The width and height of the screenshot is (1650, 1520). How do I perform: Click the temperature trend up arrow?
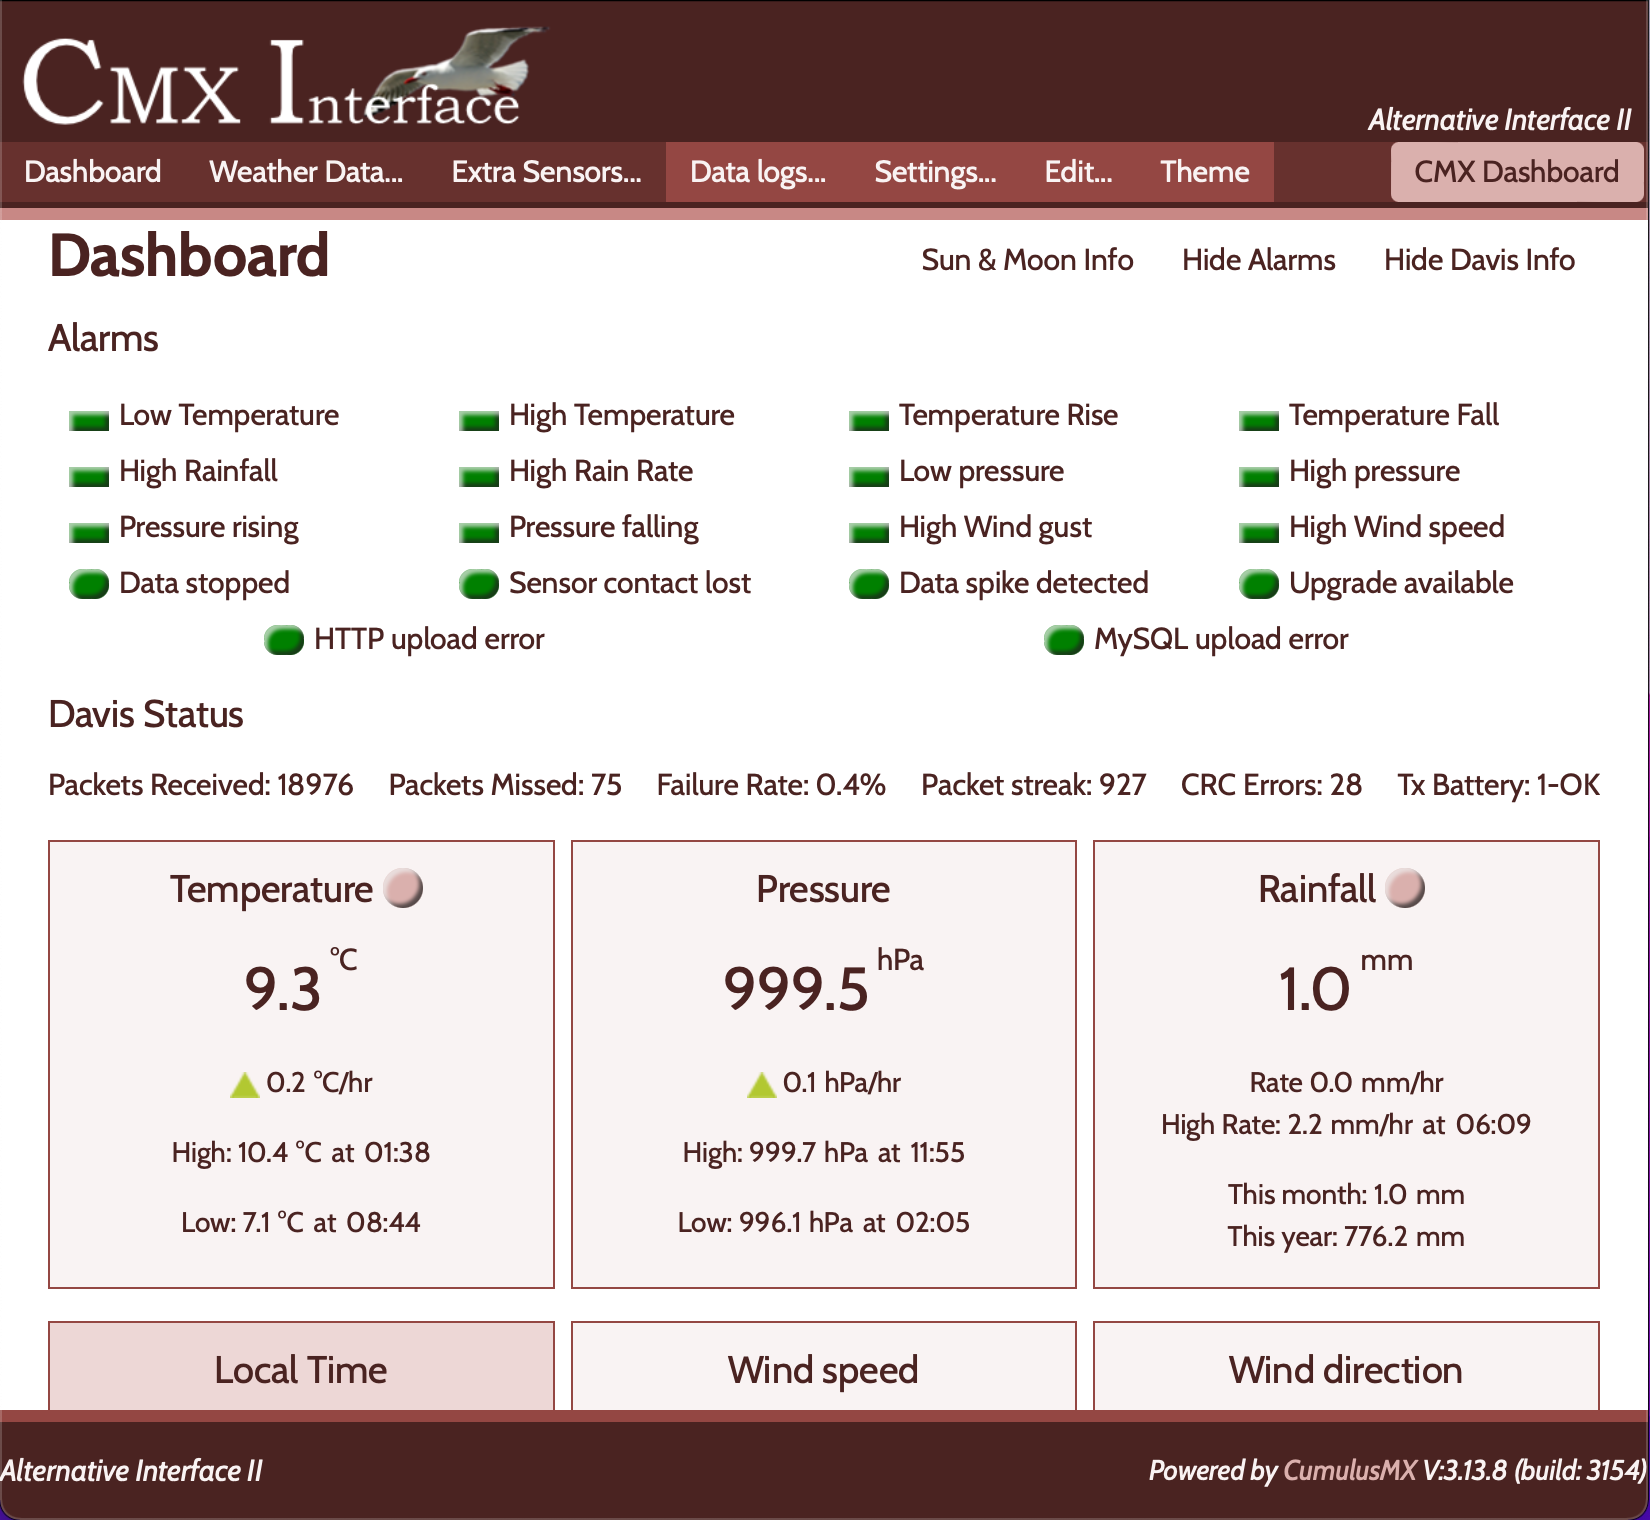click(x=245, y=1084)
